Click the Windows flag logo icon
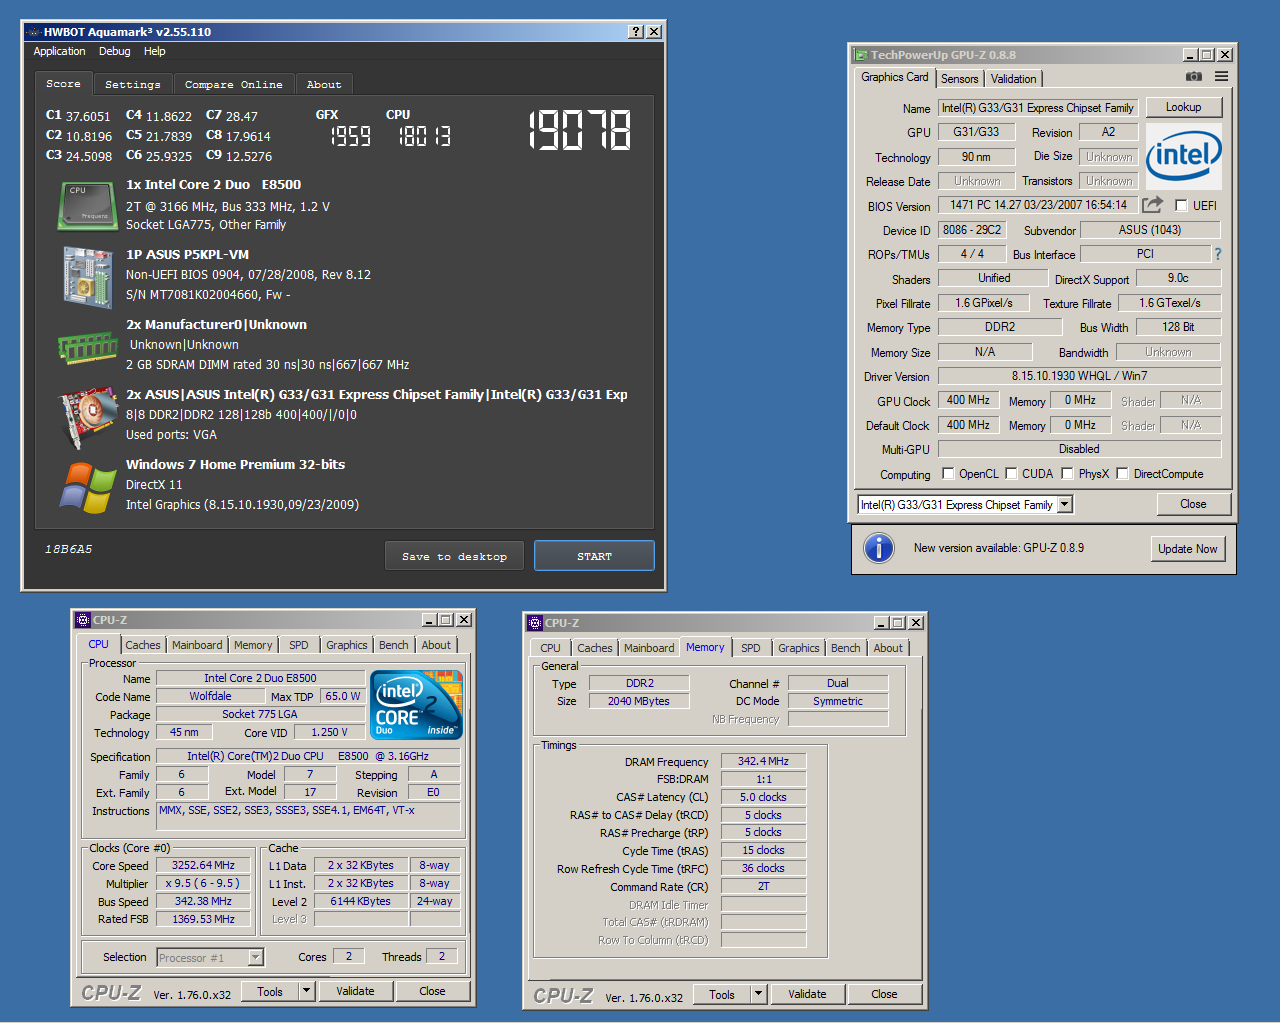Viewport: 1280px width, 1024px height. click(88, 488)
